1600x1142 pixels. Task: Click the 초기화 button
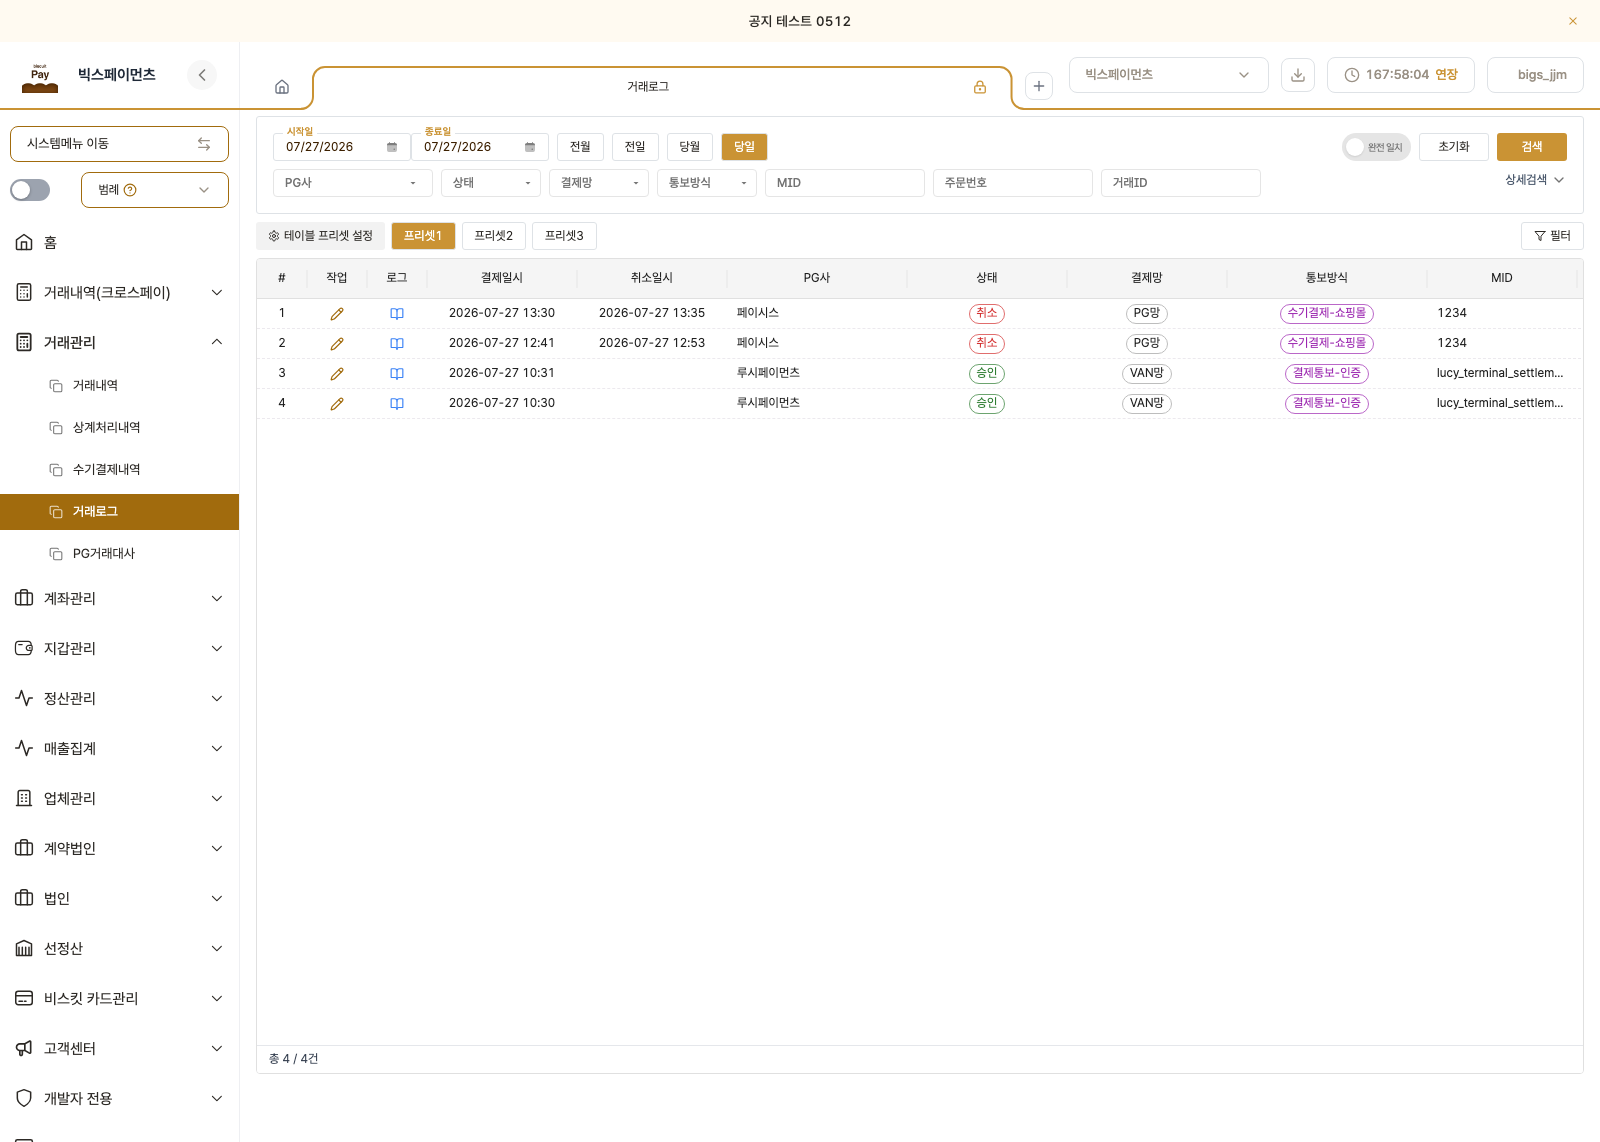(x=1454, y=147)
